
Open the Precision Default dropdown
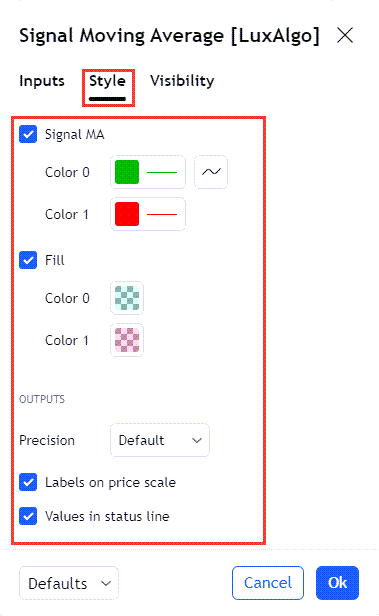160,440
